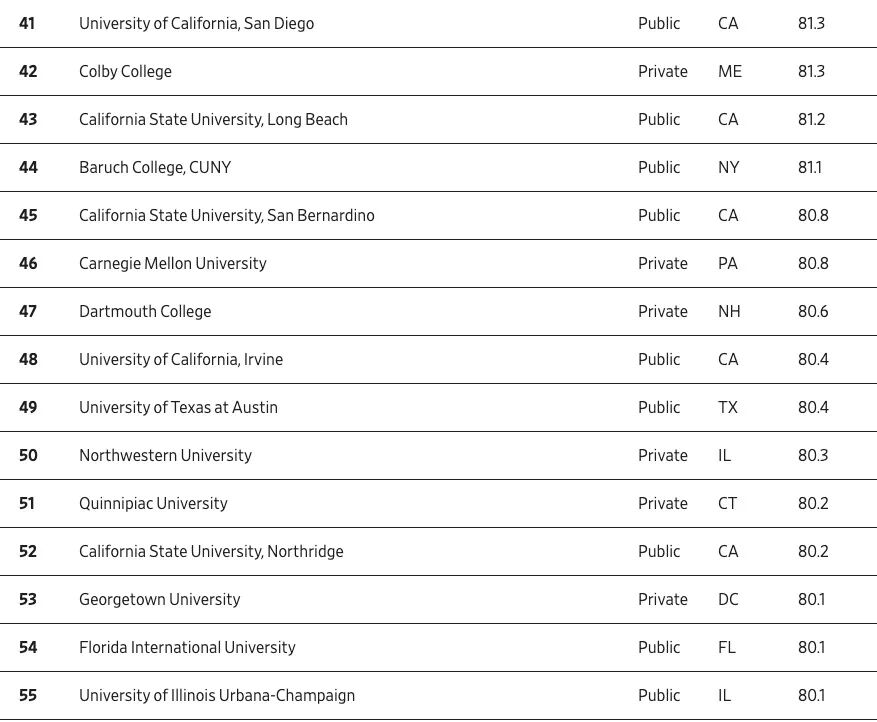Click Northwestern University

click(165, 455)
